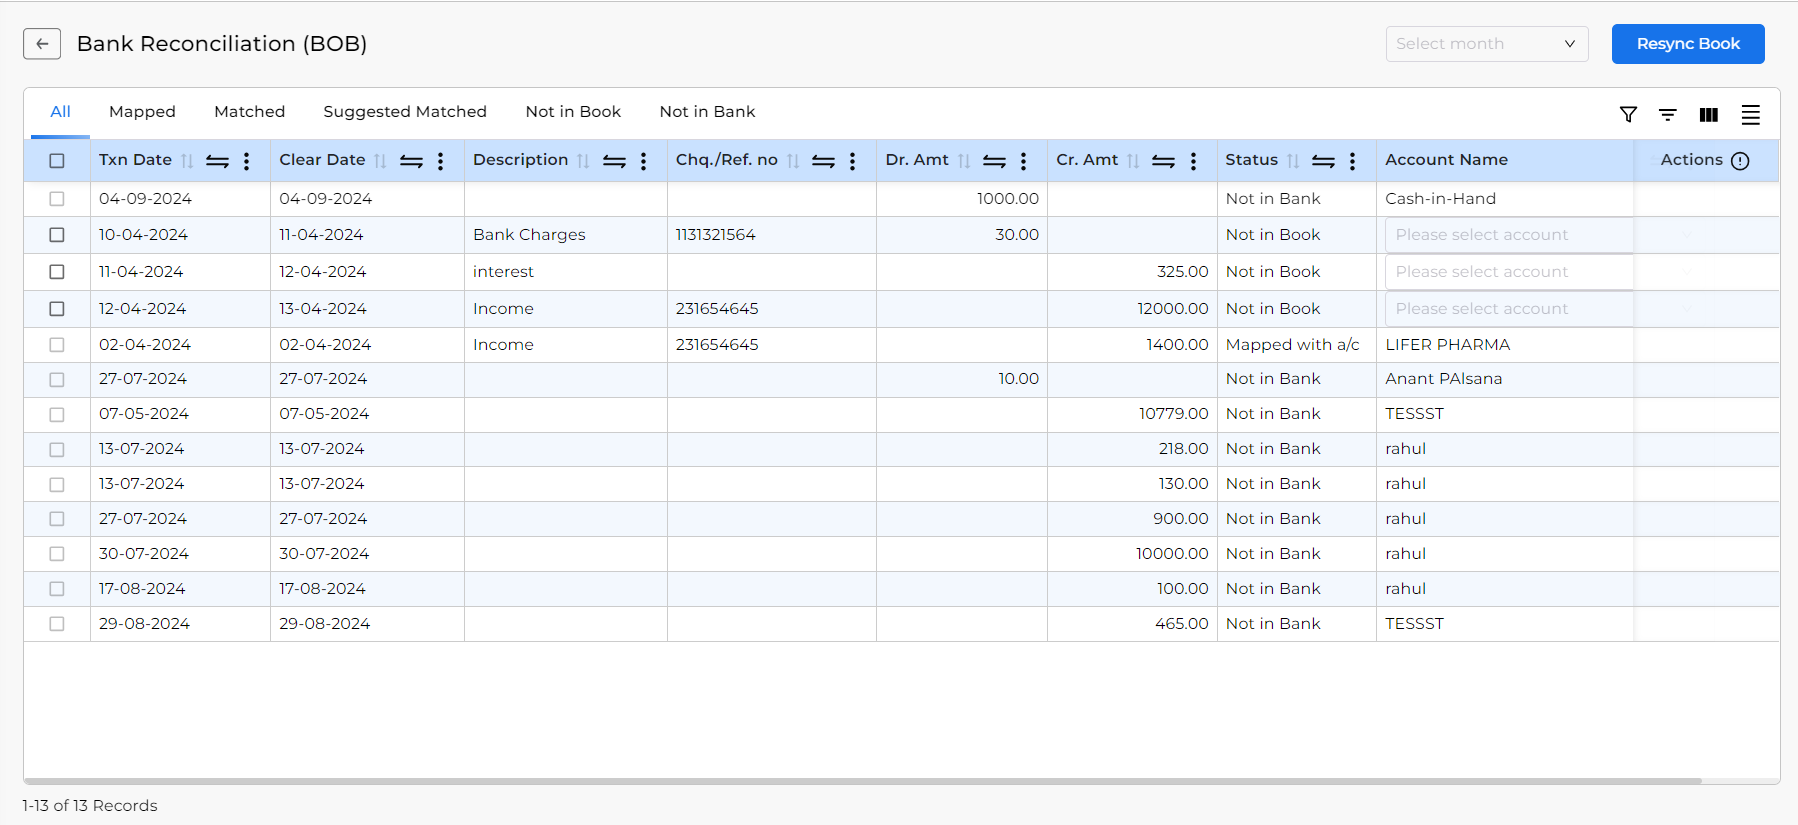Sort by Chq./Ref. no column arrows
The height and width of the screenshot is (825, 1798).
[x=793, y=161]
